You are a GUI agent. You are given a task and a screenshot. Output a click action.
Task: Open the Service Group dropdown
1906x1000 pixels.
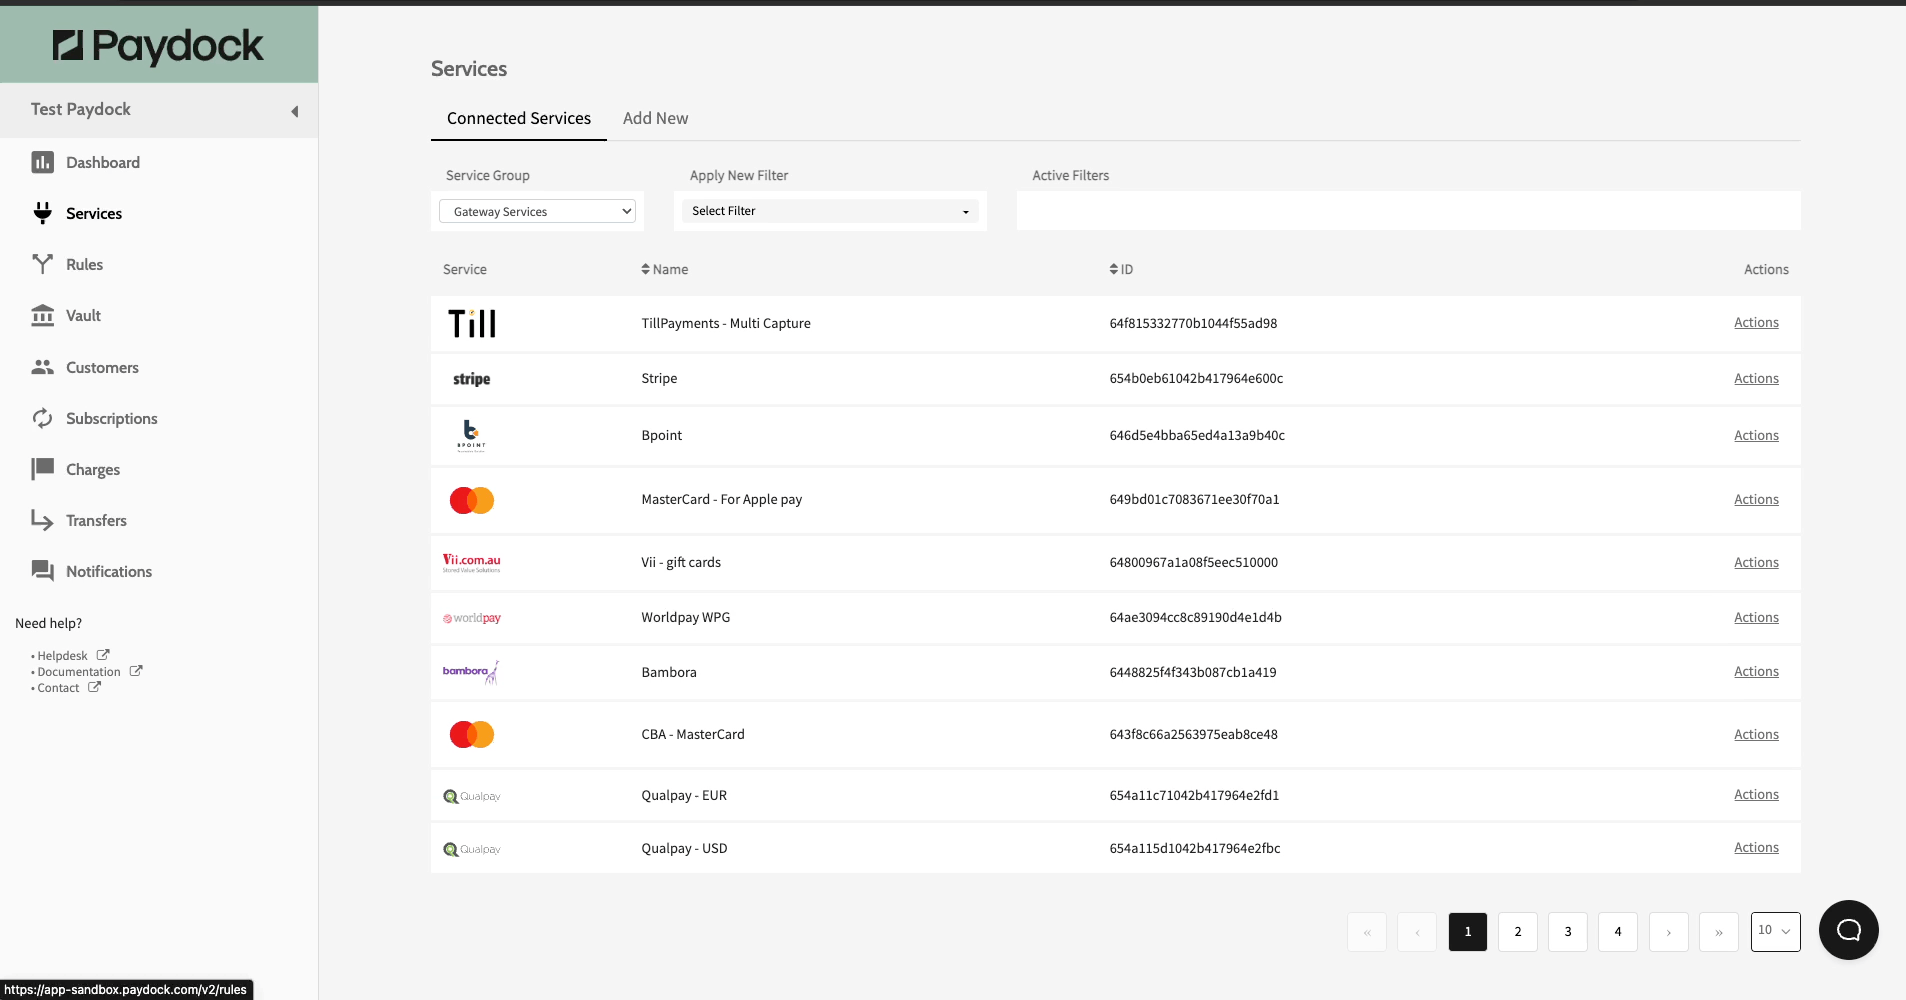click(538, 211)
